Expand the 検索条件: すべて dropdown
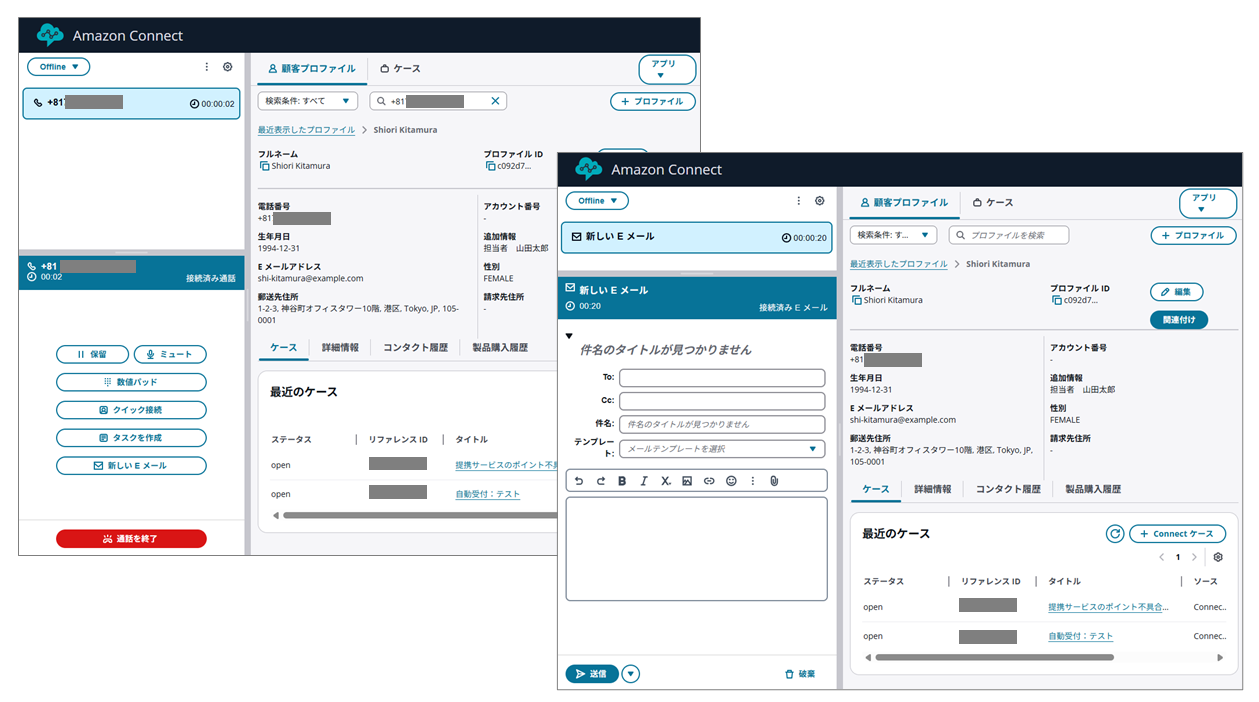Image resolution: width=1259 pixels, height=702 pixels. [x=307, y=101]
